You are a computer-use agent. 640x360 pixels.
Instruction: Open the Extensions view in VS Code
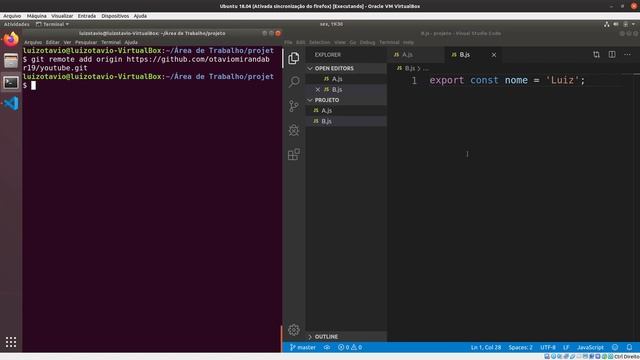[293, 154]
